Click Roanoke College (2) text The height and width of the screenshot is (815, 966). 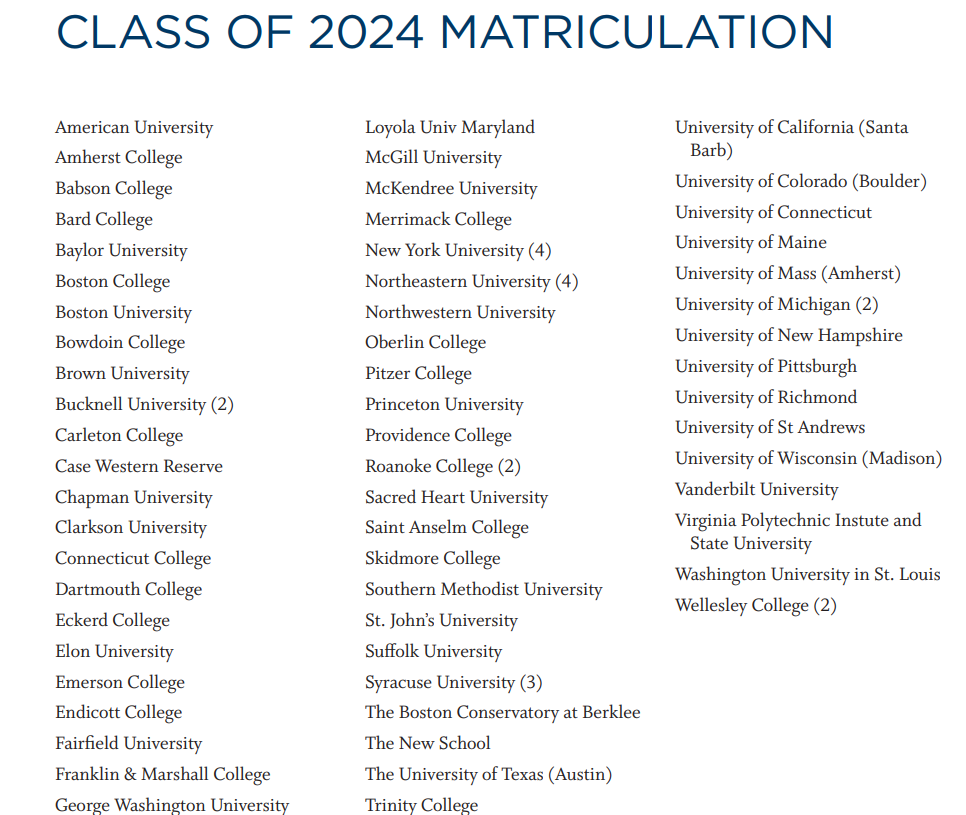tap(443, 466)
